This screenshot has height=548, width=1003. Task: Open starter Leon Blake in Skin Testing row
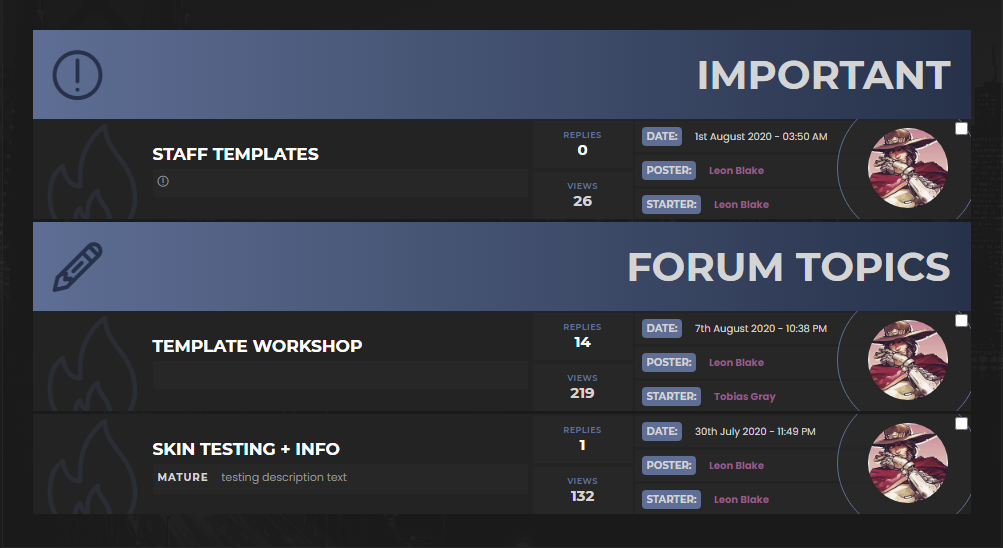coord(741,500)
